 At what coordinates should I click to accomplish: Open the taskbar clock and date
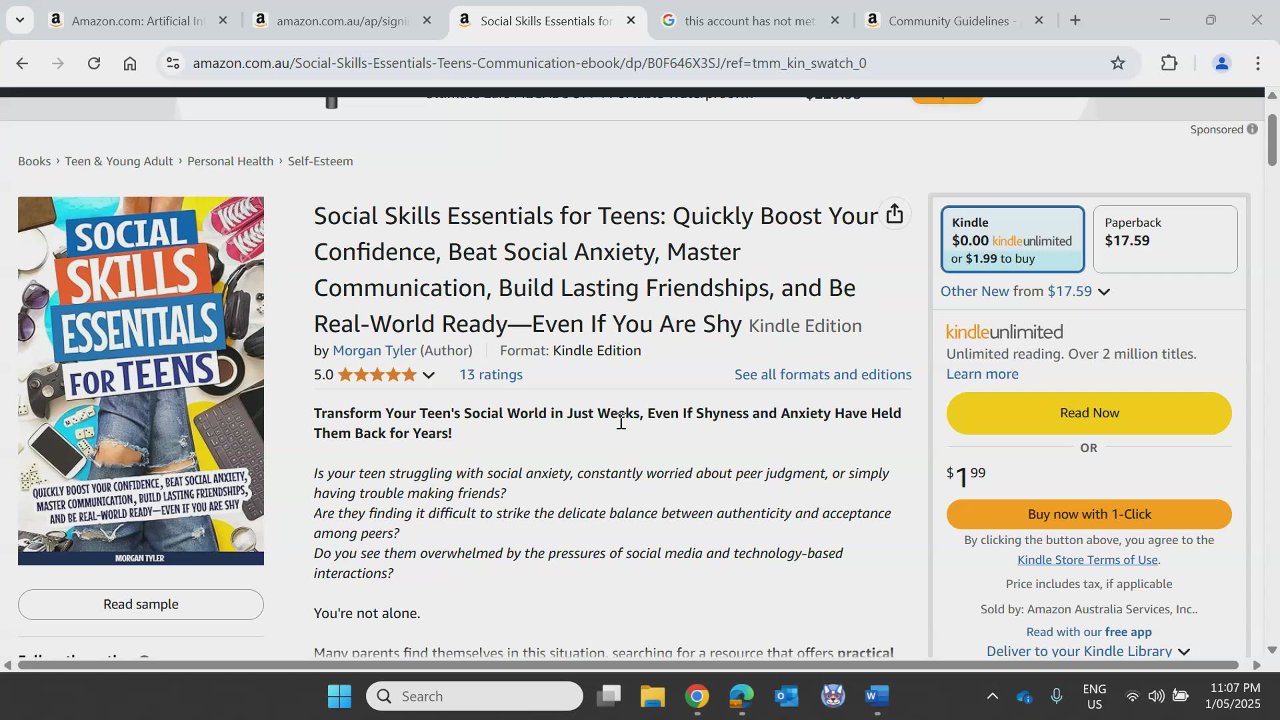(1234, 696)
